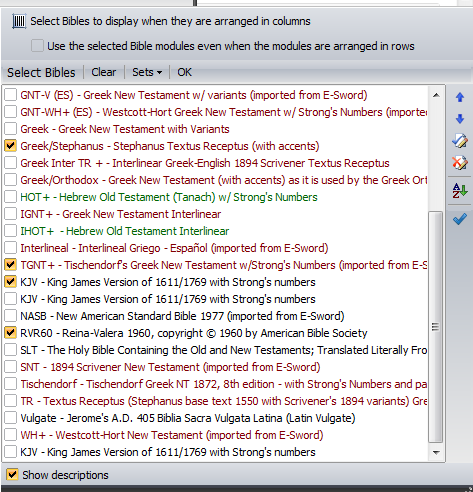
Task: Click the Clear button
Action: [x=104, y=72]
